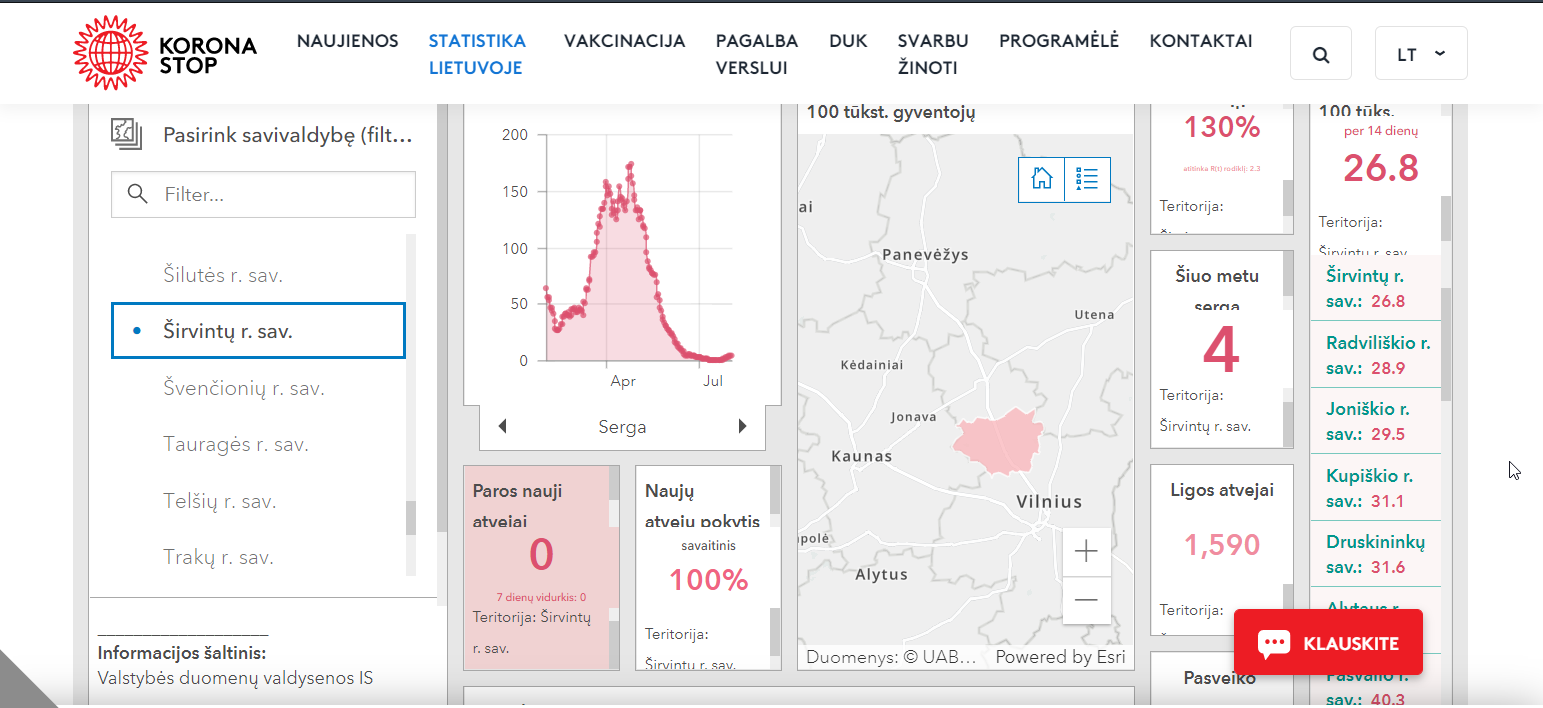Click the map home extent icon

tap(1042, 180)
